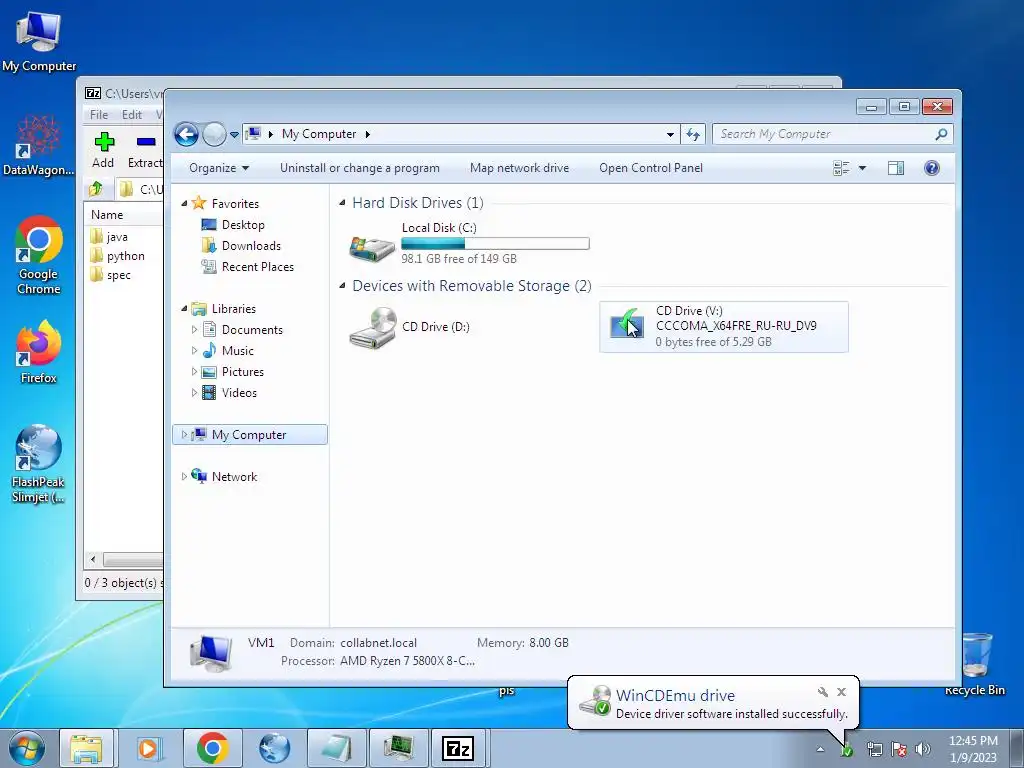This screenshot has width=1024, height=768.
Task: Expand Music library node
Action: tap(194, 351)
